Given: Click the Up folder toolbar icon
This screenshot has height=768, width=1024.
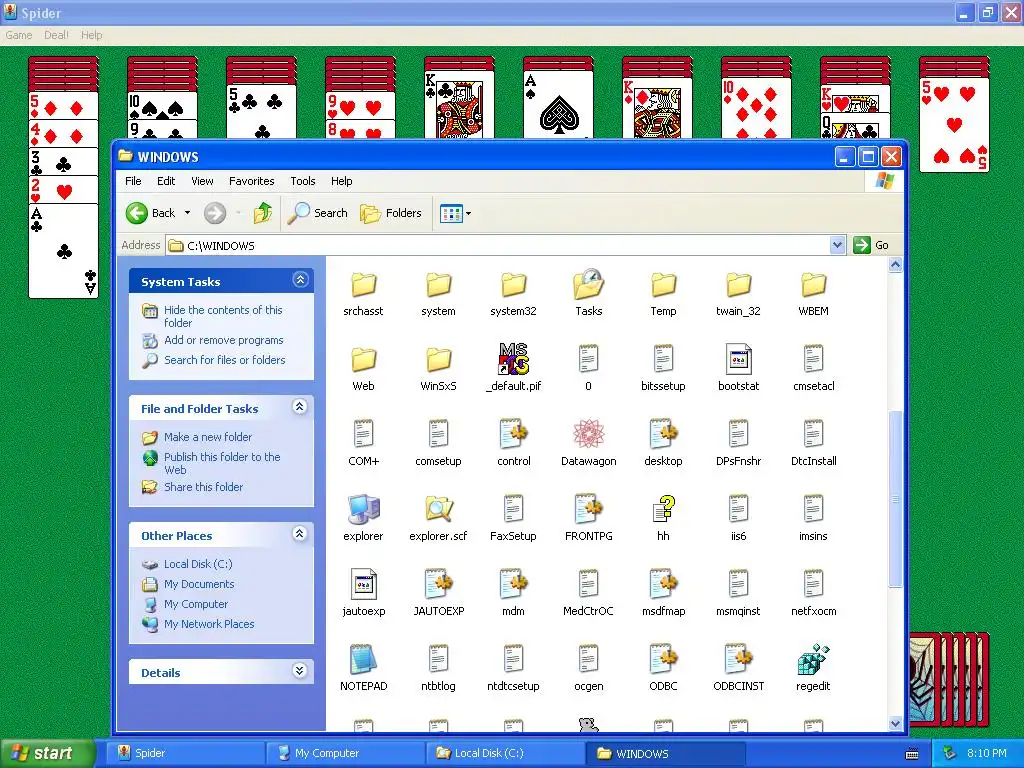Looking at the screenshot, I should (263, 213).
